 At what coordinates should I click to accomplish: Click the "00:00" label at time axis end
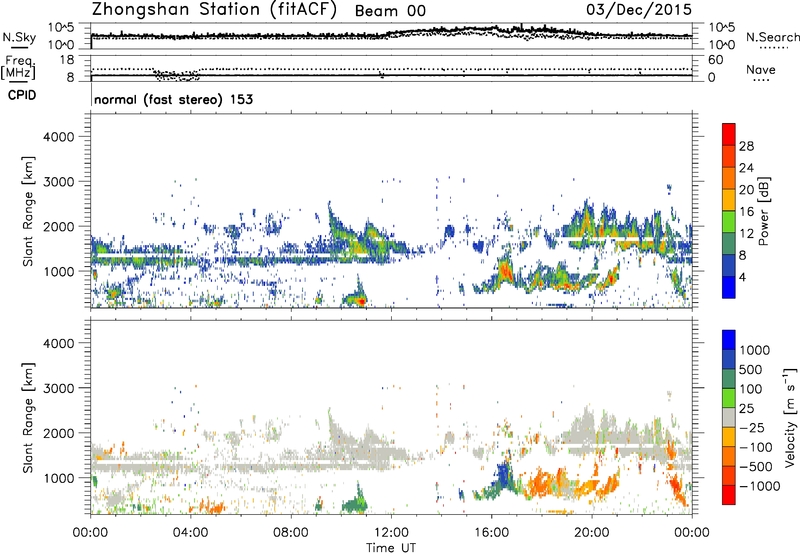[692, 533]
